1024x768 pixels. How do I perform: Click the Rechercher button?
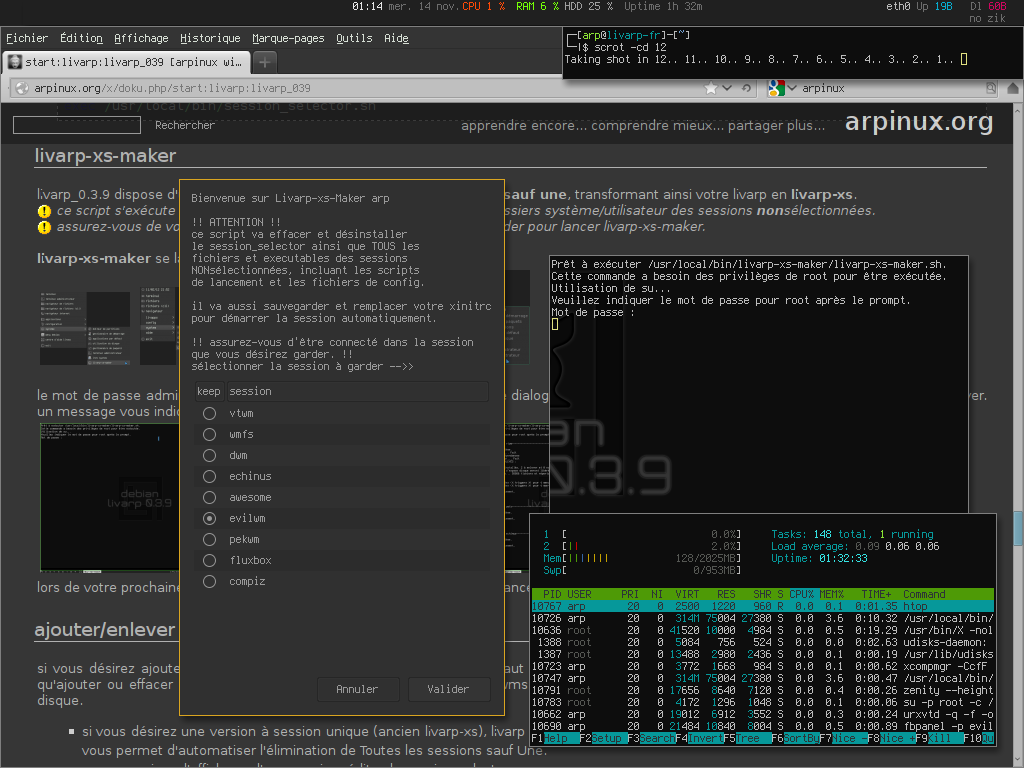[185, 125]
